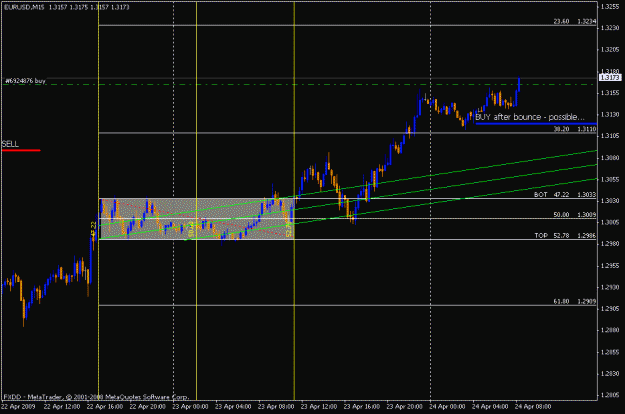The height and width of the screenshot is (414, 625).
Task: Click the 1.2955 price axis value
Action: [610, 266]
